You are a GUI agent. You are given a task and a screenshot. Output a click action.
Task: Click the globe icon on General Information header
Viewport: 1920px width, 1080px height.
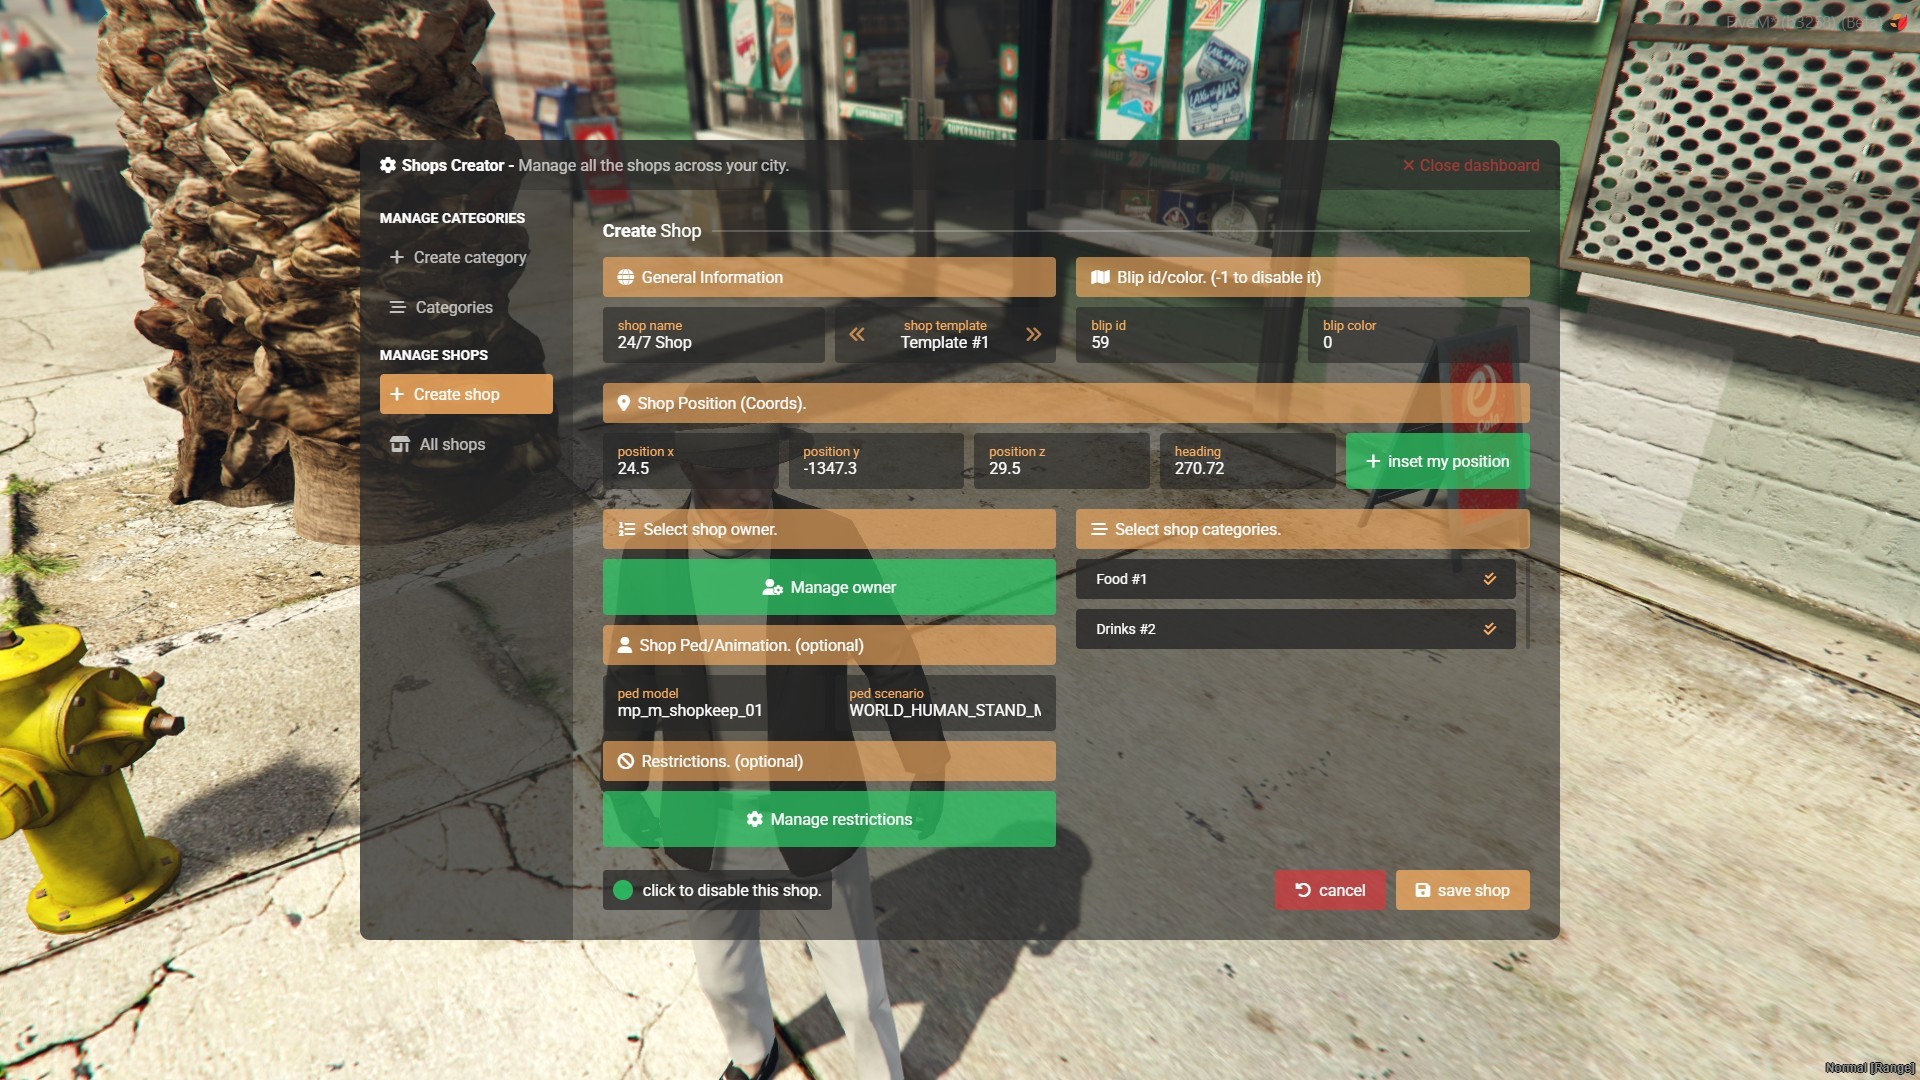tap(626, 277)
